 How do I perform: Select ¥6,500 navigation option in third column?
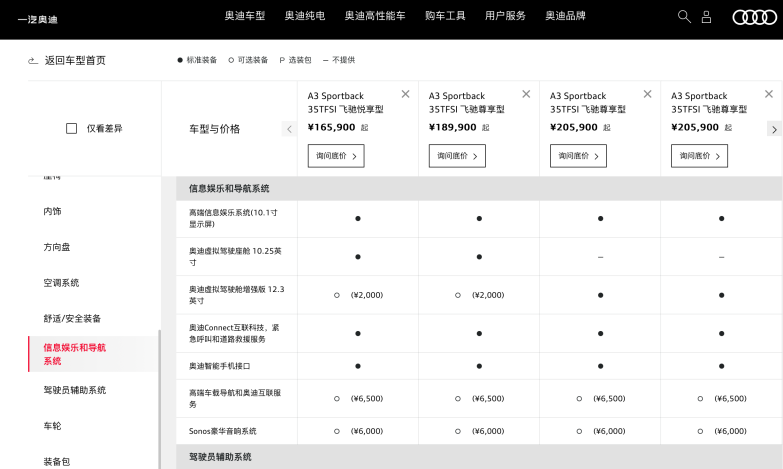[579, 399]
